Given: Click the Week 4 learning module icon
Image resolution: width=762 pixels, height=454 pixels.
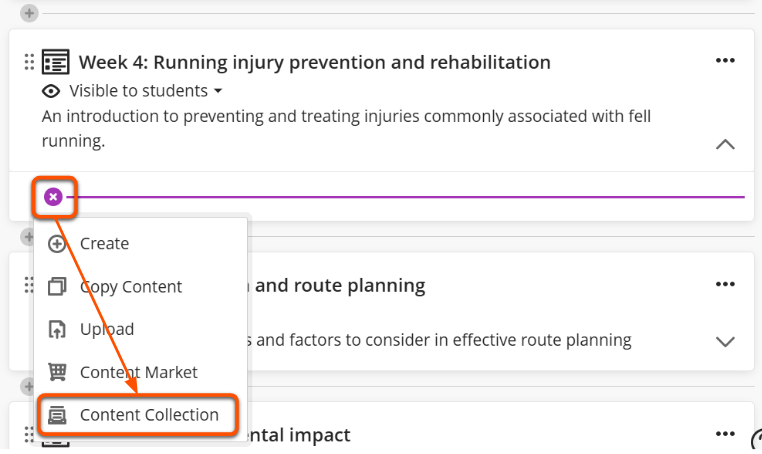Looking at the screenshot, I should click(x=56, y=62).
